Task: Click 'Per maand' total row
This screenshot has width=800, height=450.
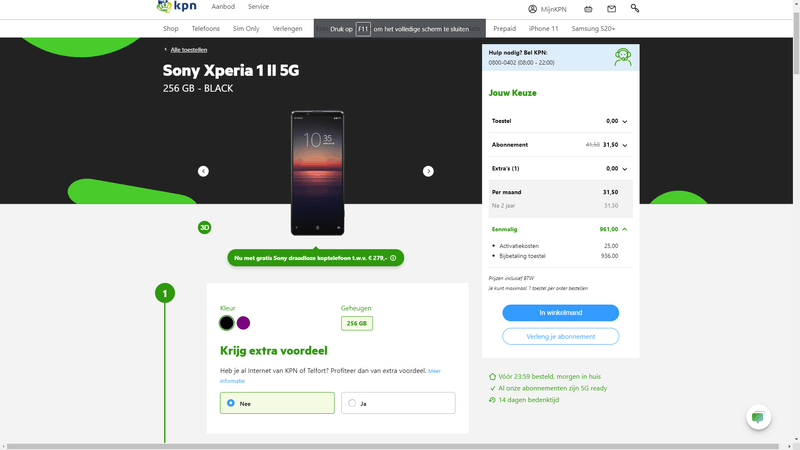Action: click(560, 192)
